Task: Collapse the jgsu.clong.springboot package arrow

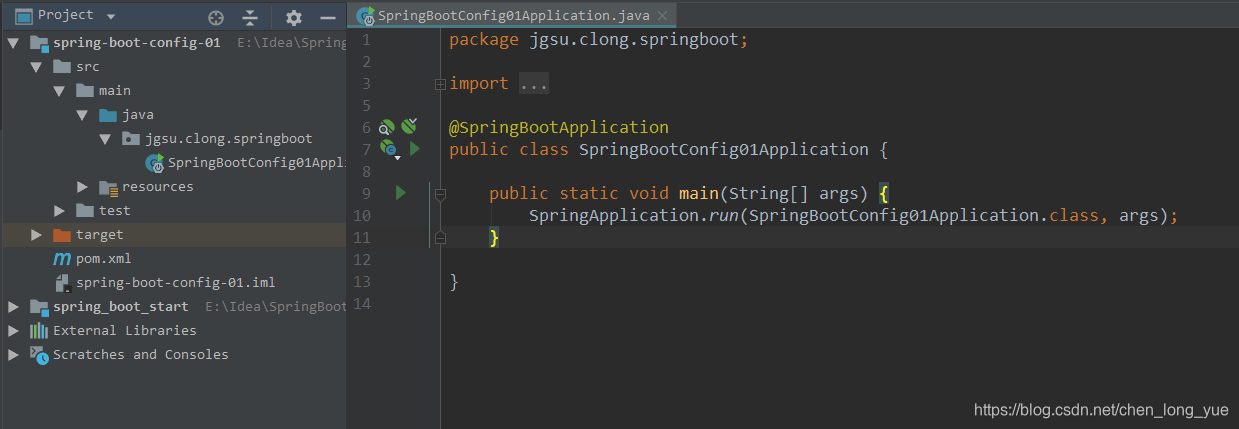Action: pyautogui.click(x=105, y=139)
